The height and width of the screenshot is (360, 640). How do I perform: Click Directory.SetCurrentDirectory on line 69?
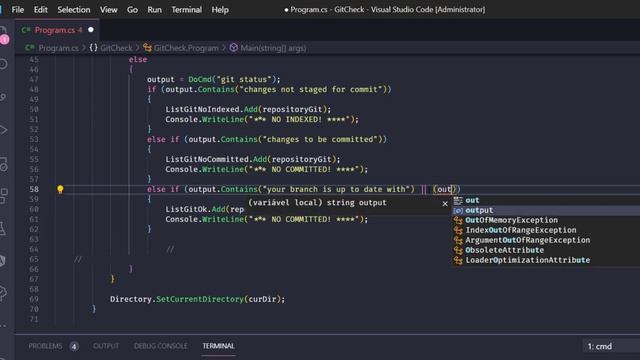pyautogui.click(x=177, y=299)
